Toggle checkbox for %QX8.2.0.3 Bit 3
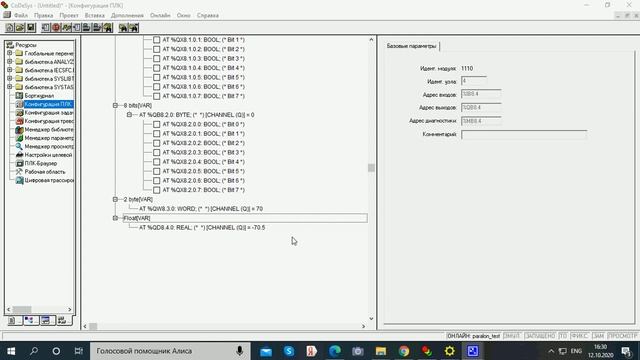Screen dimensions: 640x360 click(156, 152)
